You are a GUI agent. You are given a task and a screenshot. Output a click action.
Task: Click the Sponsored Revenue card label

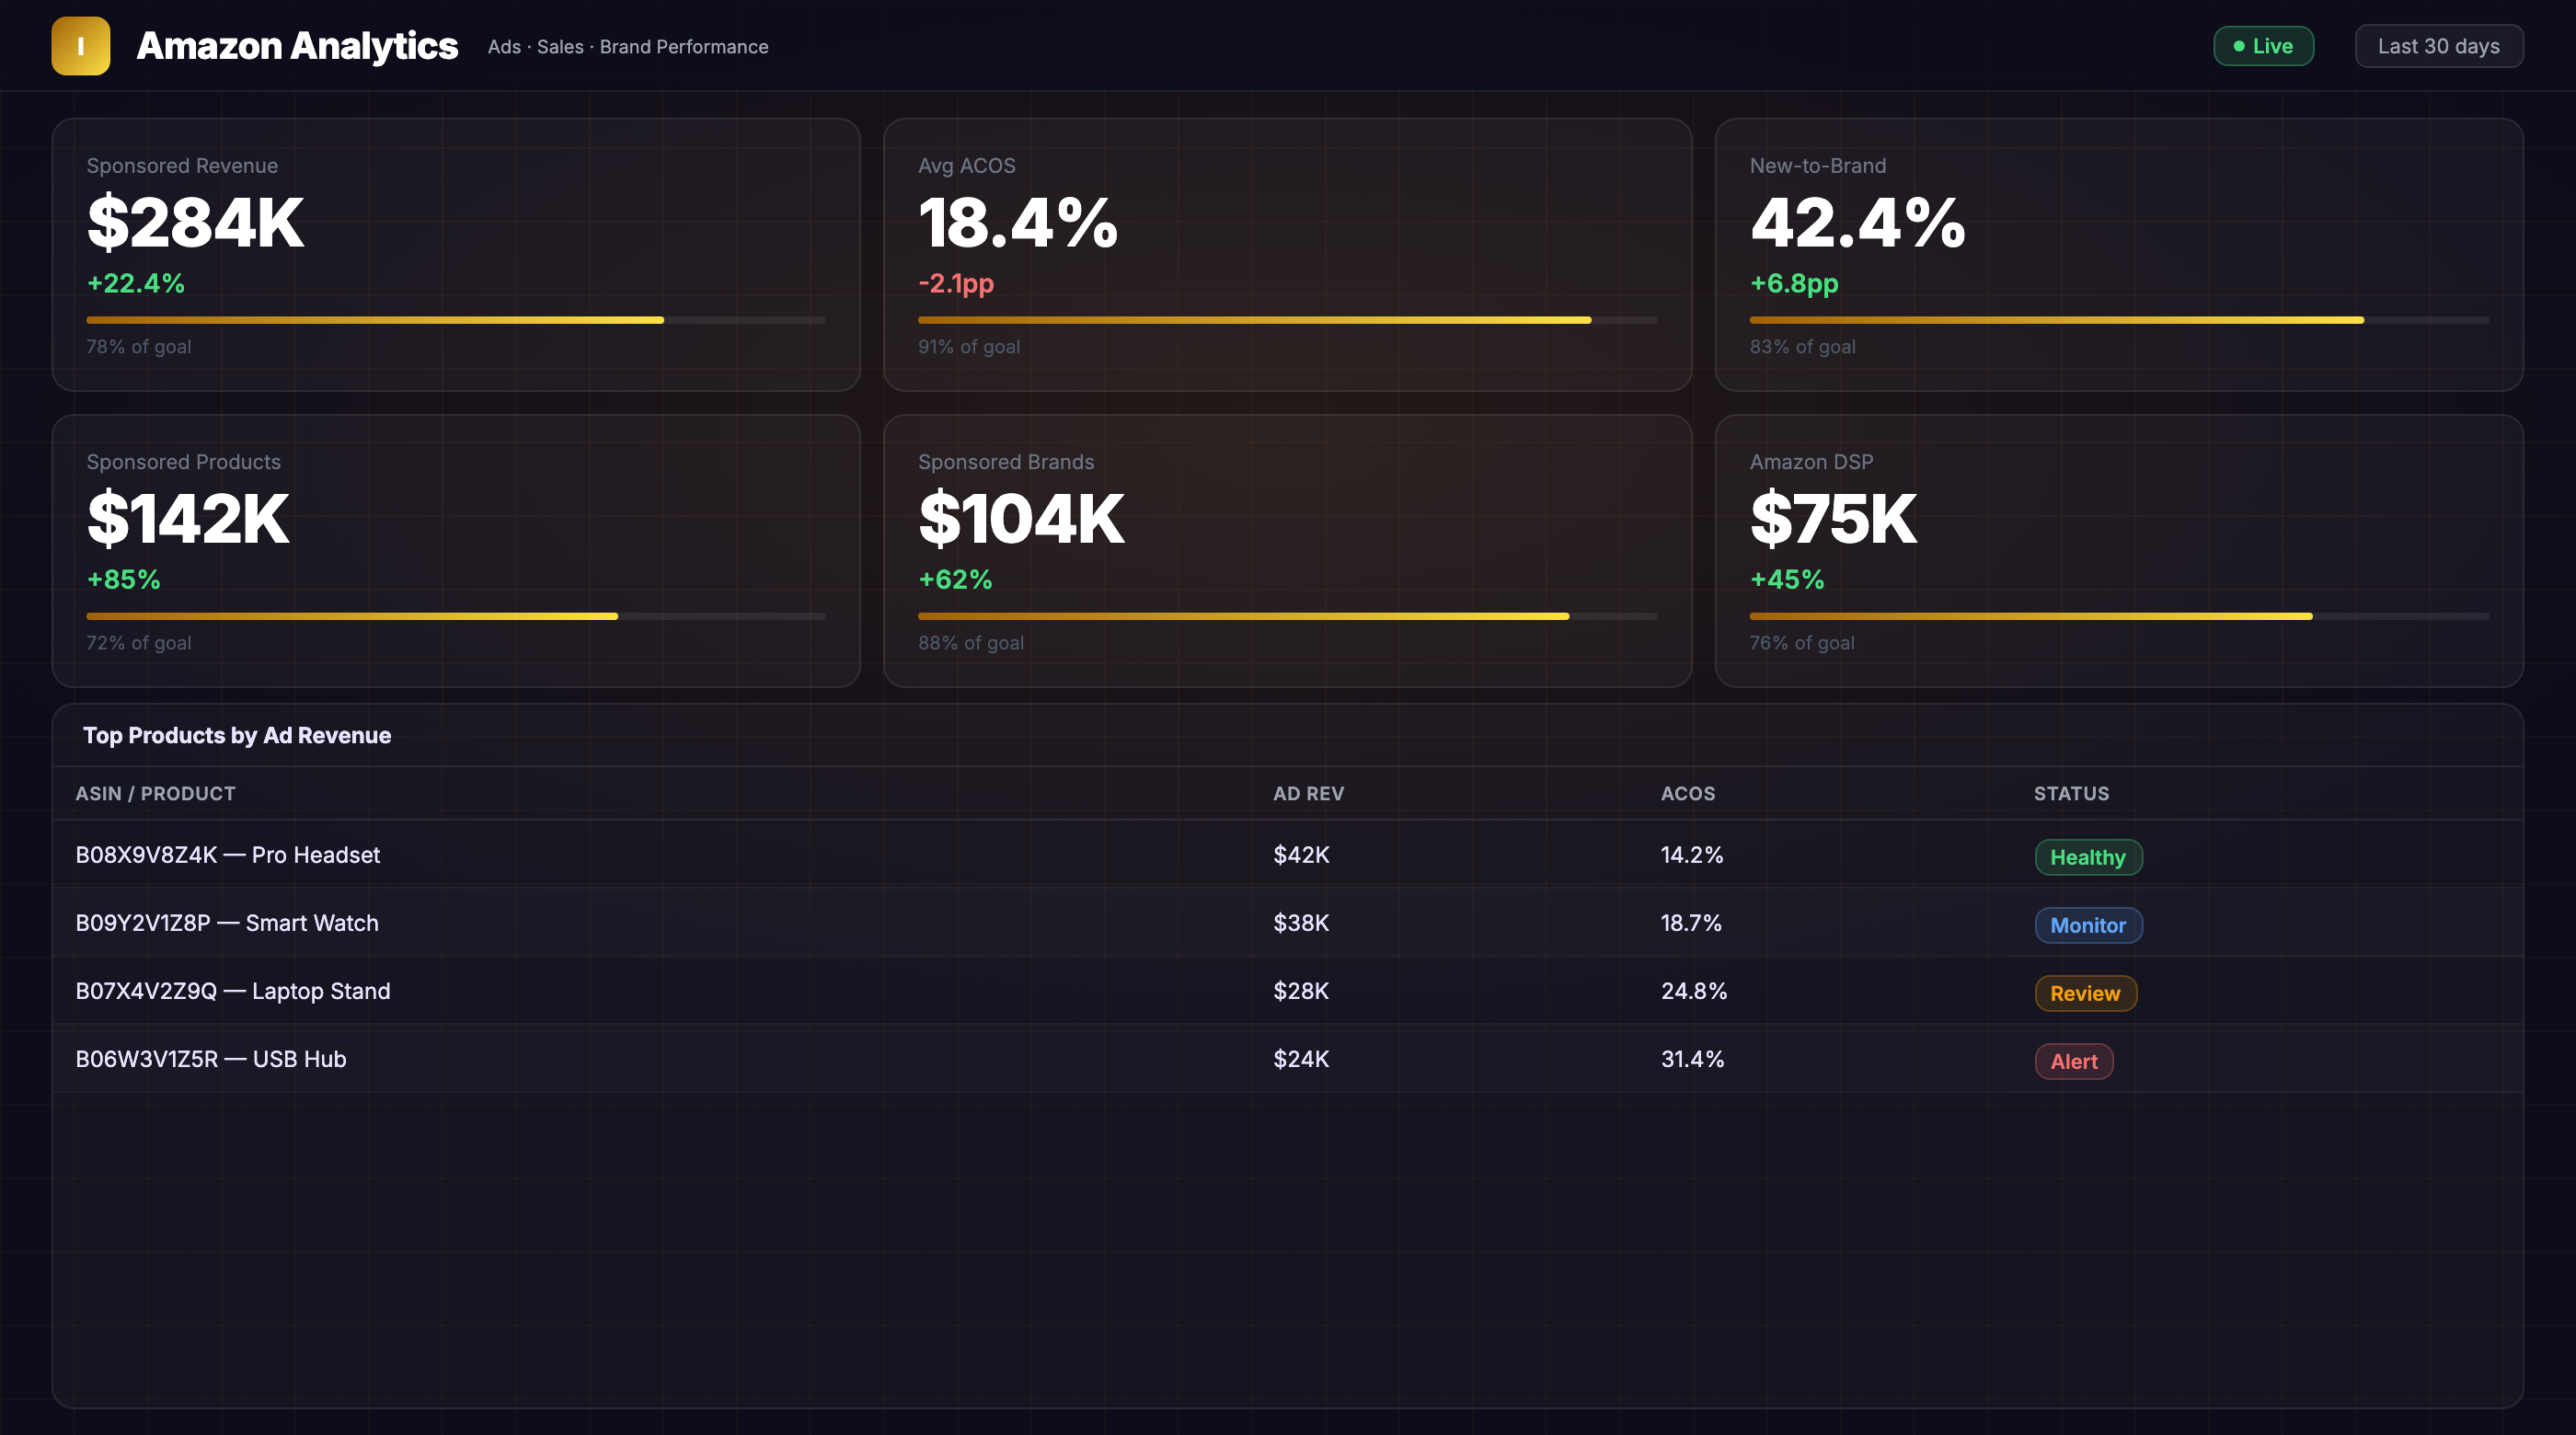coord(182,166)
